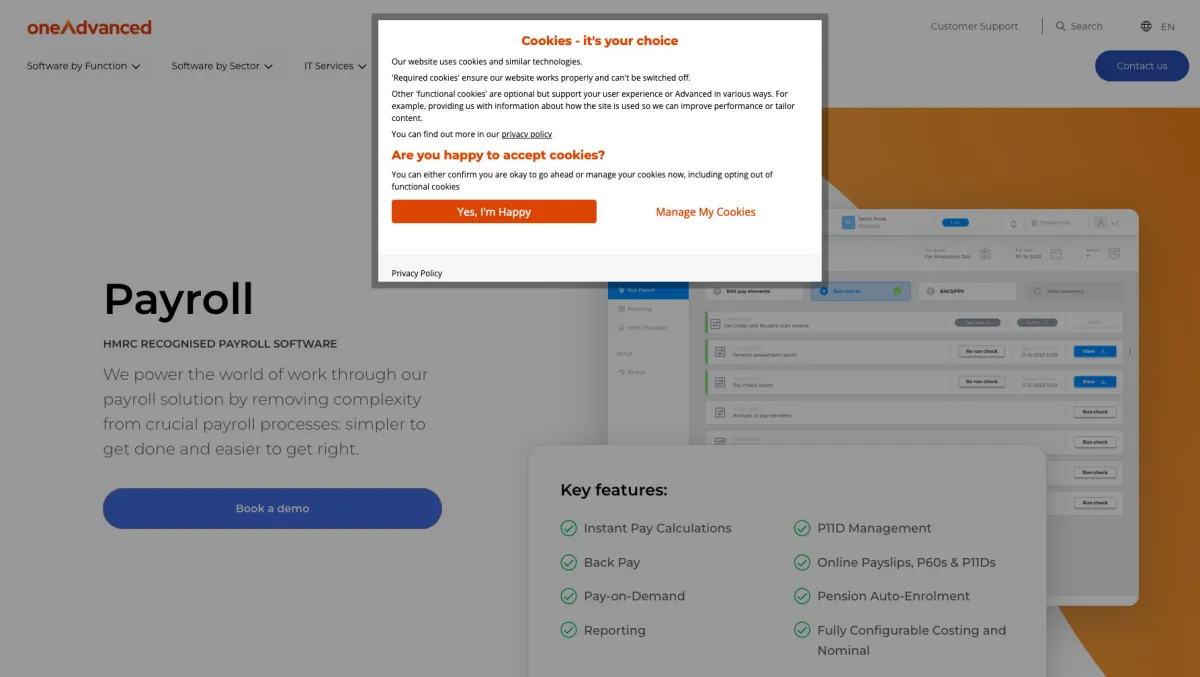
Task: Click the Payroll page heading
Action: coord(179,299)
